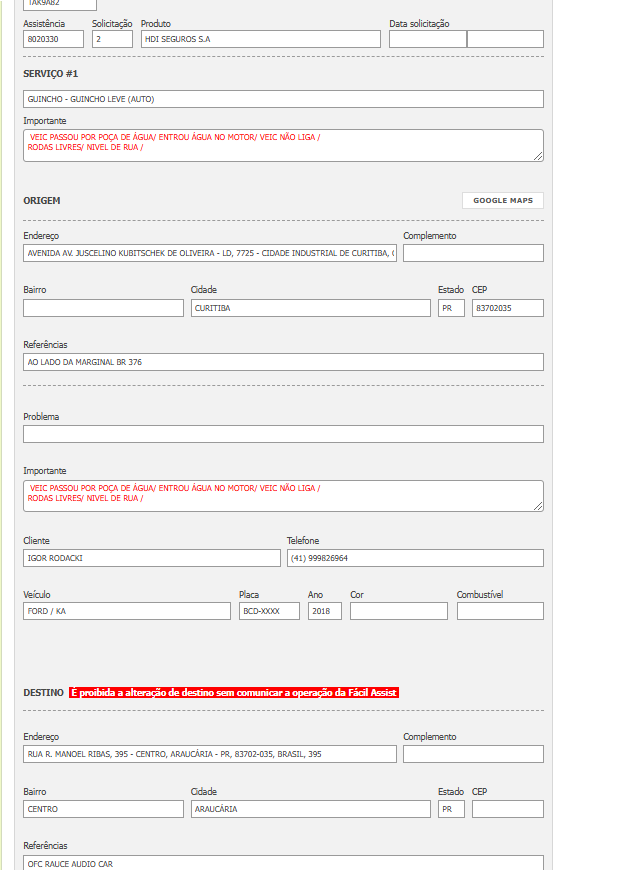Click the Cidade field with ARAUCÁRIA

311,809
